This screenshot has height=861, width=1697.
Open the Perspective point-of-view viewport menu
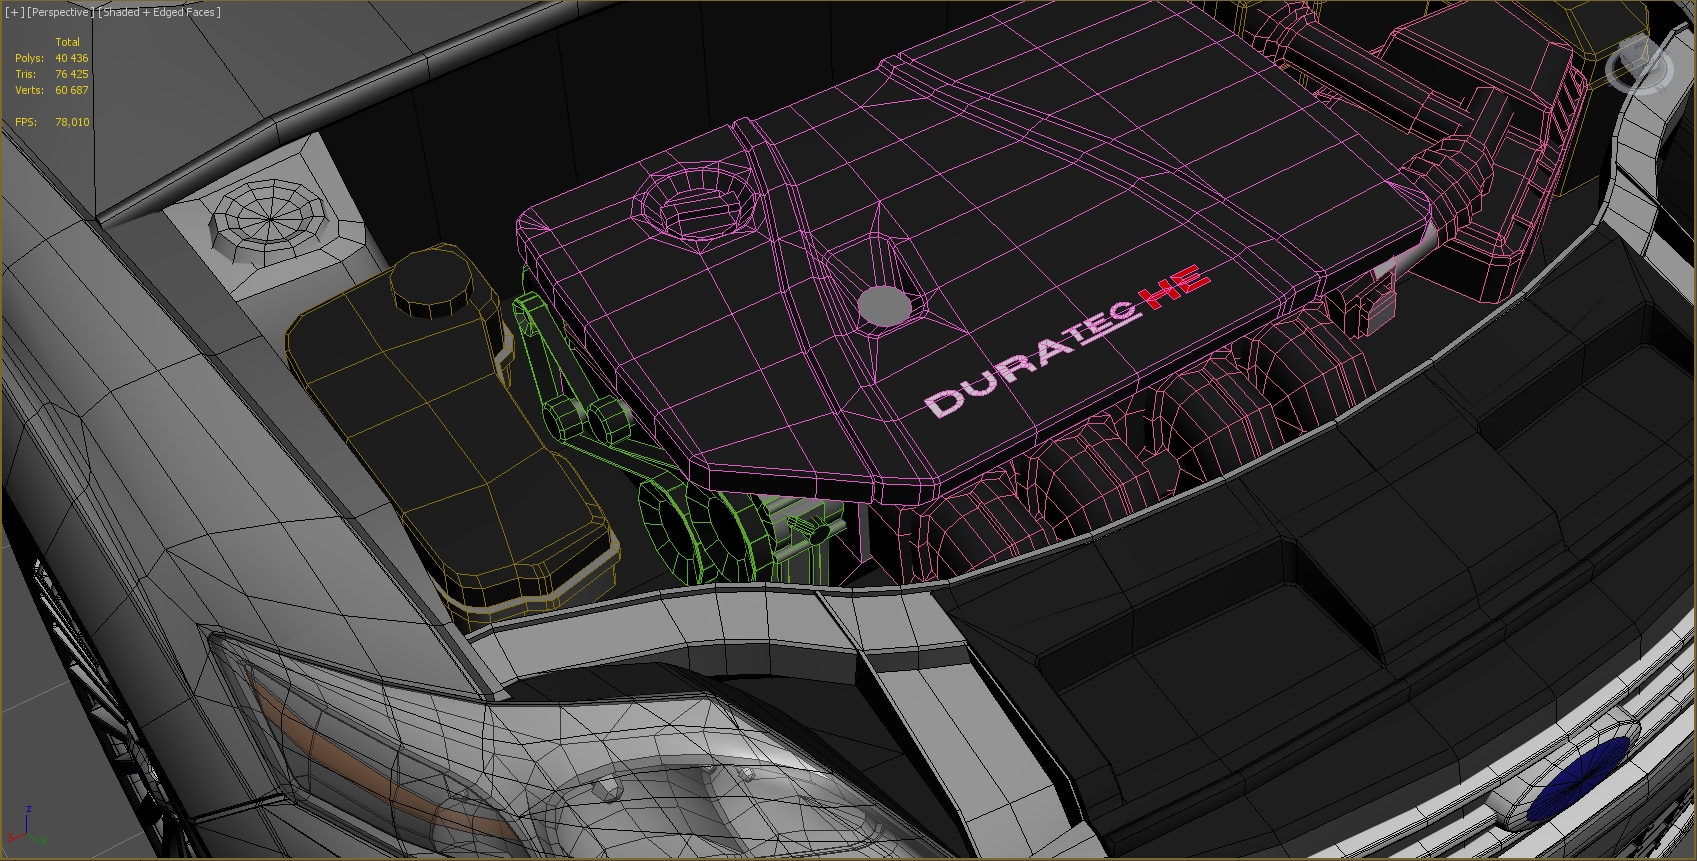tap(60, 12)
